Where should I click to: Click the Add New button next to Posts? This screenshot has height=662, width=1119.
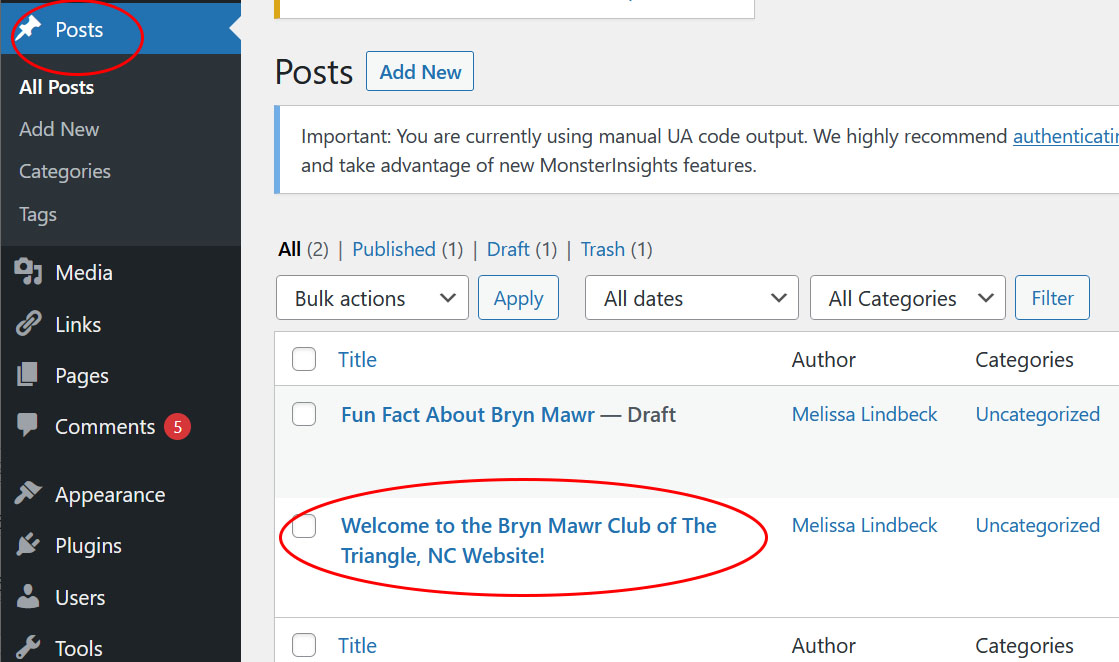[420, 71]
